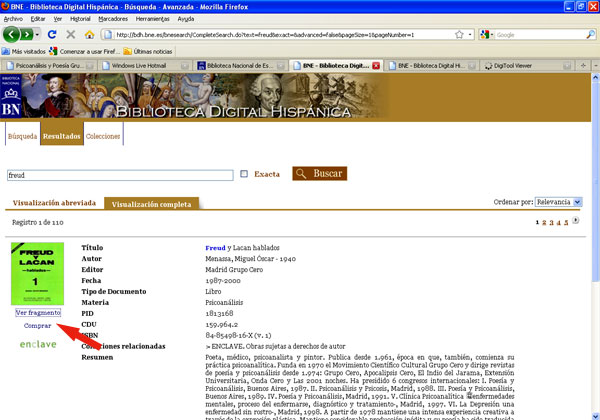Close the active BNE Biblioteca Digital tab
Viewport: 600px width, 420px height.
(x=376, y=66)
